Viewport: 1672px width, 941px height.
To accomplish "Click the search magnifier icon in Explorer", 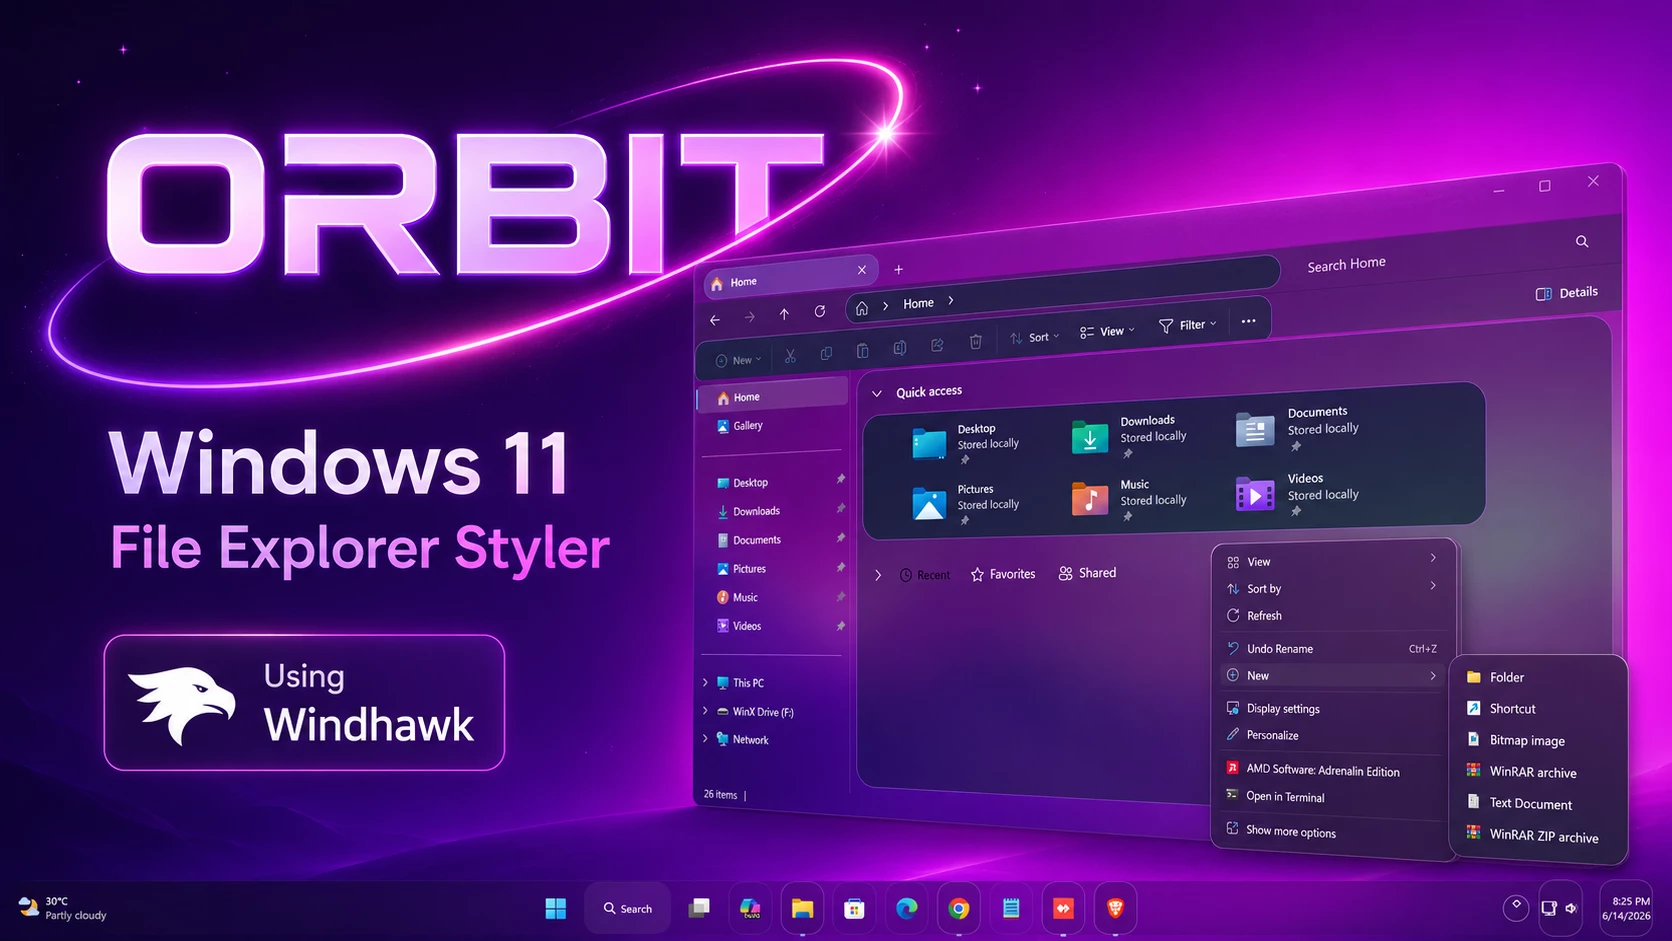I will (x=1582, y=241).
